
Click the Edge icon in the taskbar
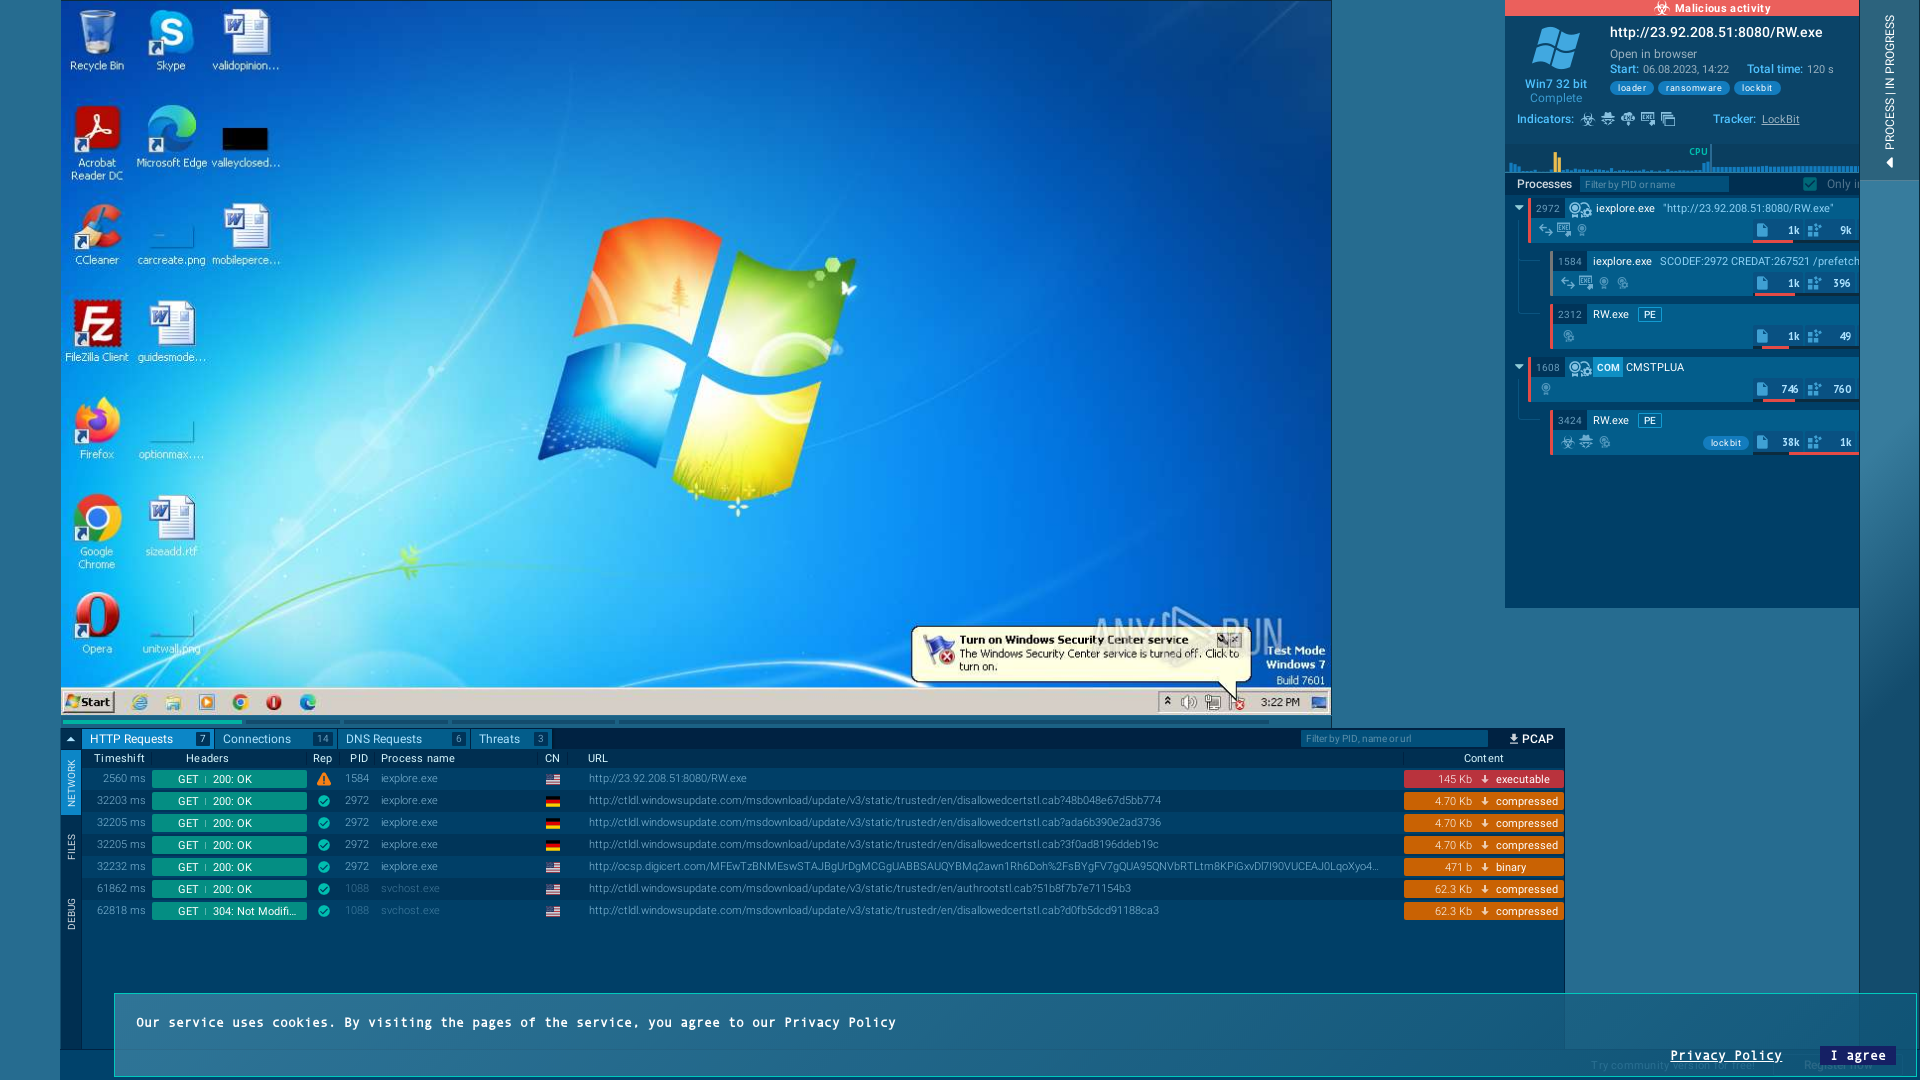[x=308, y=702]
